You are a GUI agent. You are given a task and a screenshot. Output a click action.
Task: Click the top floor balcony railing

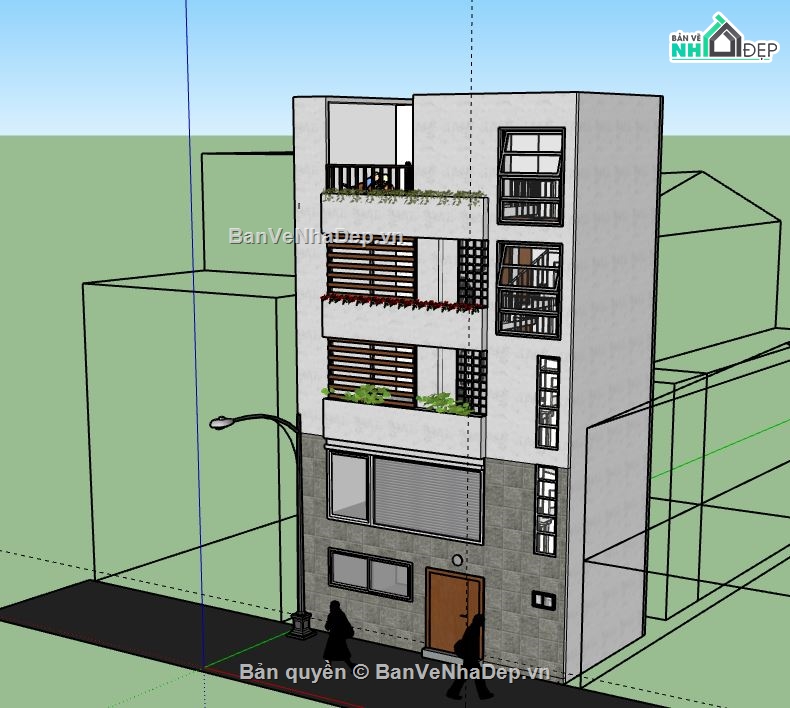click(368, 178)
